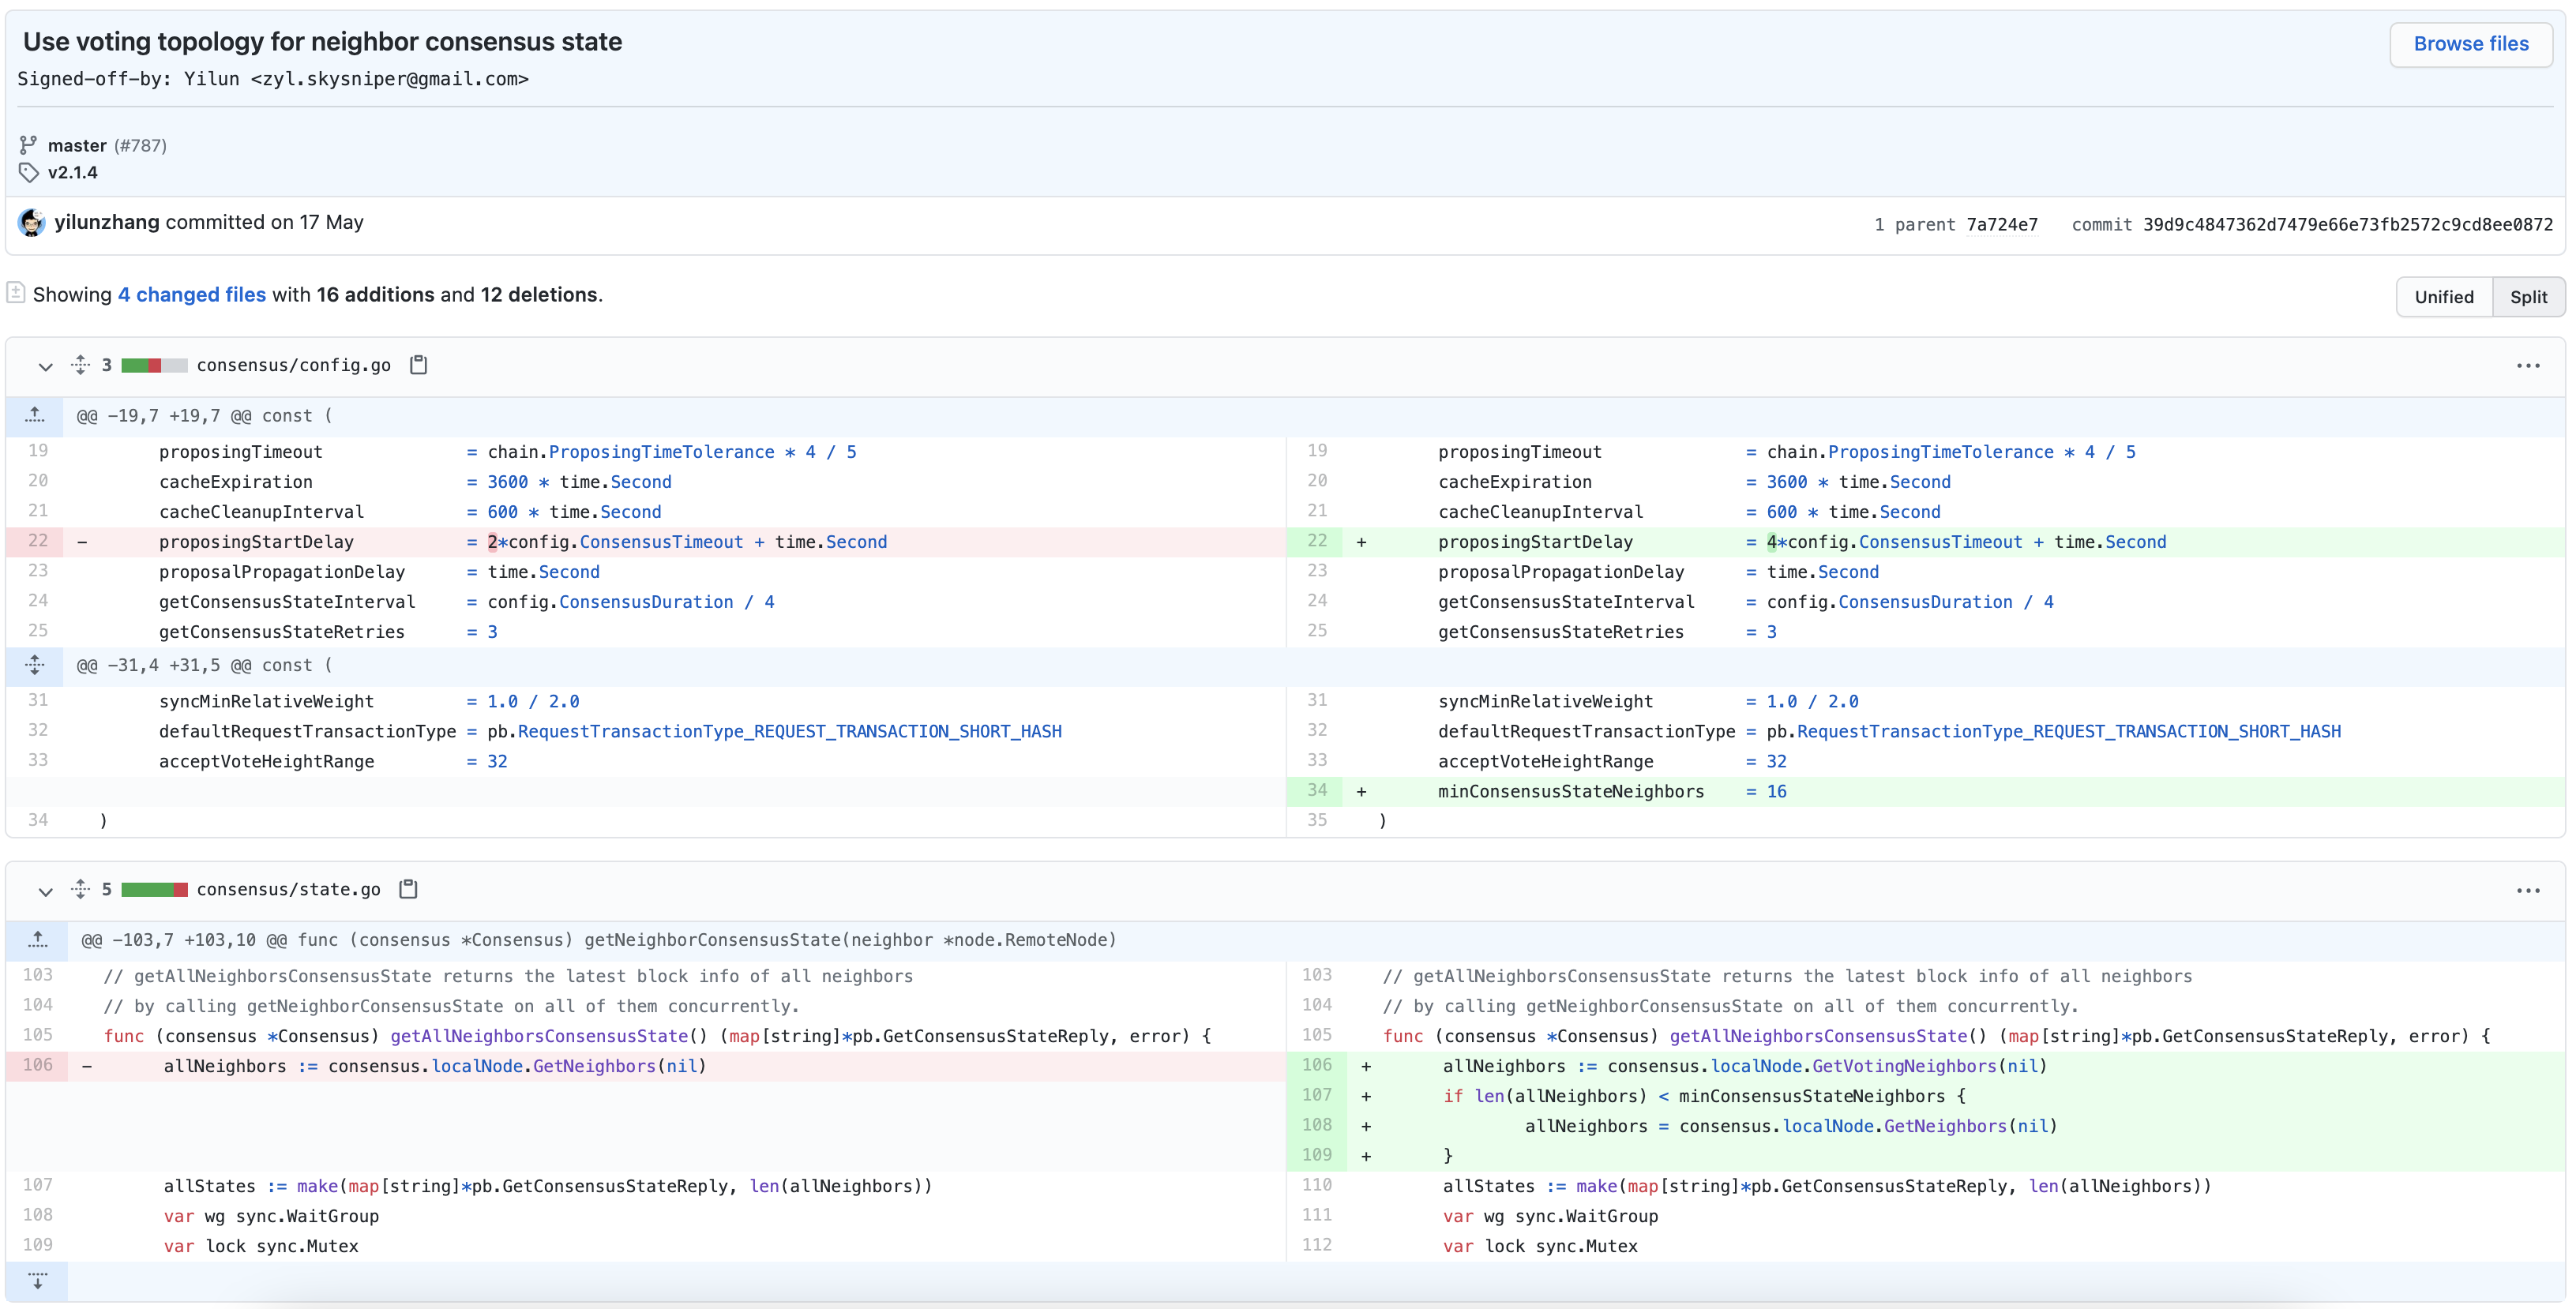Expand lines below the state.go hunk
Image resolution: width=2576 pixels, height=1309 pixels.
37,1281
